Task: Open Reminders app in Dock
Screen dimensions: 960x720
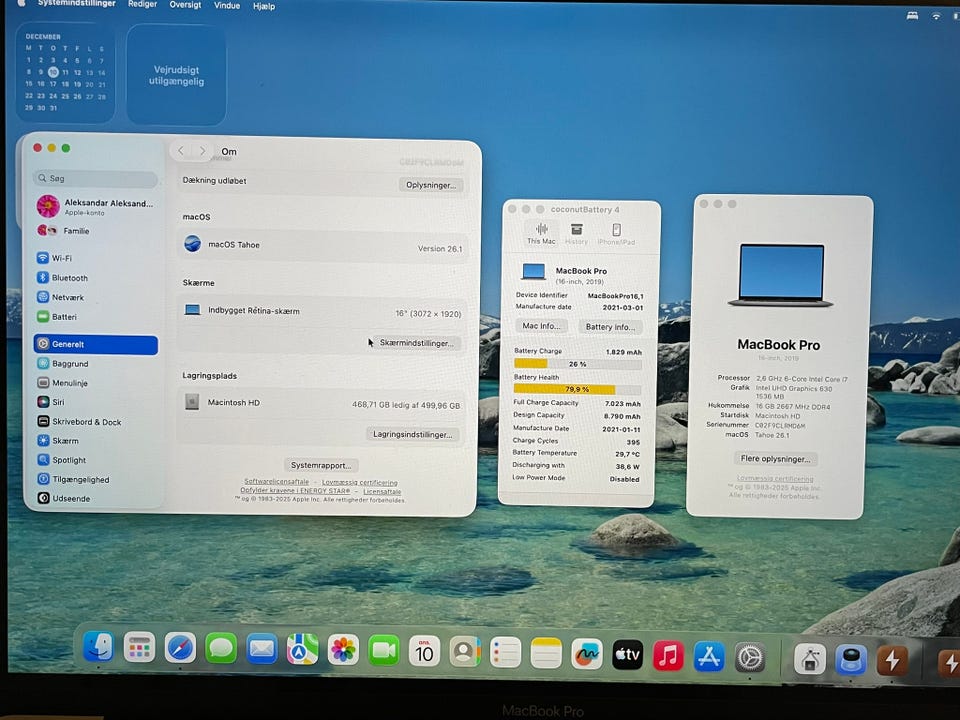Action: pyautogui.click(x=506, y=653)
